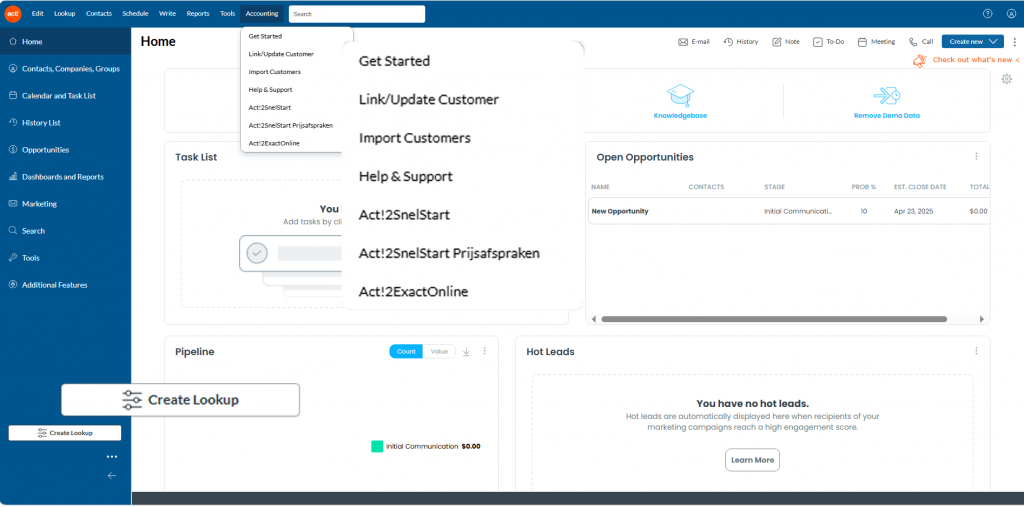Click the Initial Communication green legend swatch
The image size is (1024, 507).
click(x=377, y=446)
